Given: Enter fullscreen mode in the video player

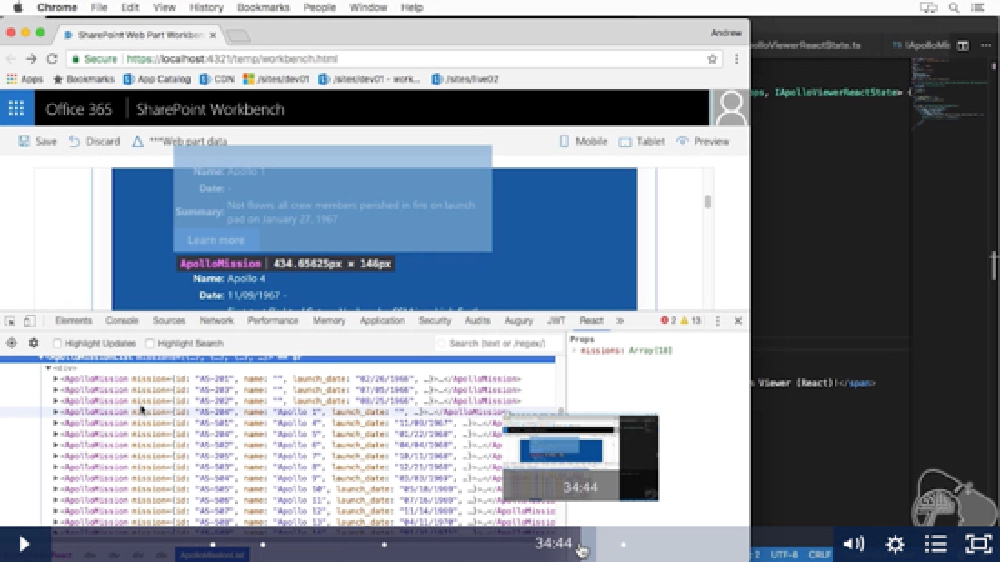Looking at the screenshot, I should (x=977, y=544).
